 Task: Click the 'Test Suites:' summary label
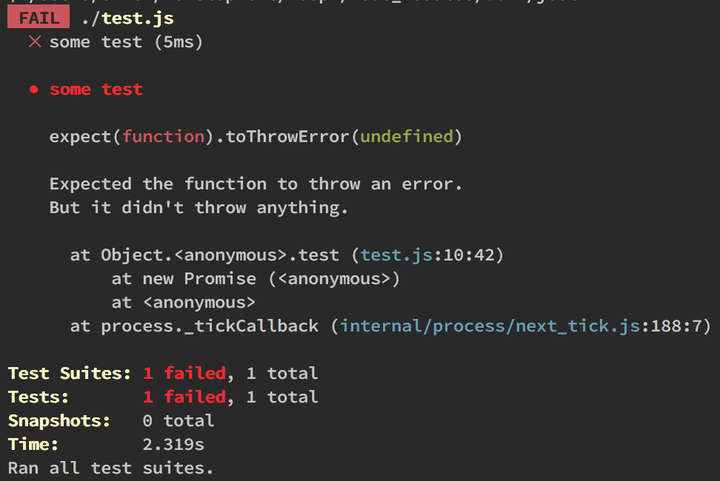click(x=69, y=374)
